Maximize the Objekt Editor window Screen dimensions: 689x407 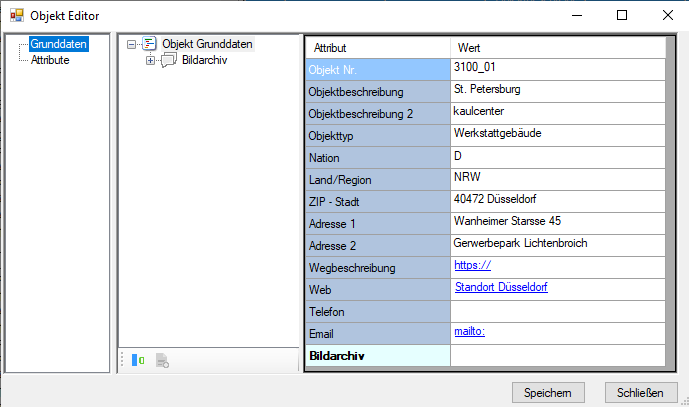pyautogui.click(x=622, y=15)
